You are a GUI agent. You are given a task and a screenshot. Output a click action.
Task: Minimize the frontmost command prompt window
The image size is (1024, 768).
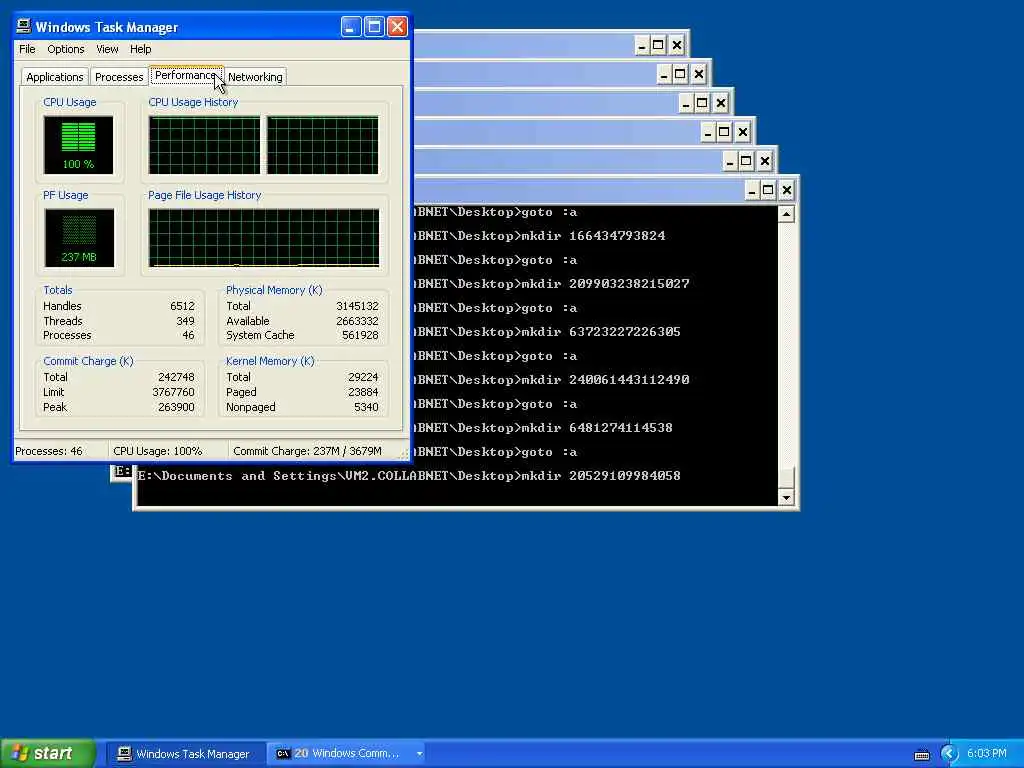(752, 190)
